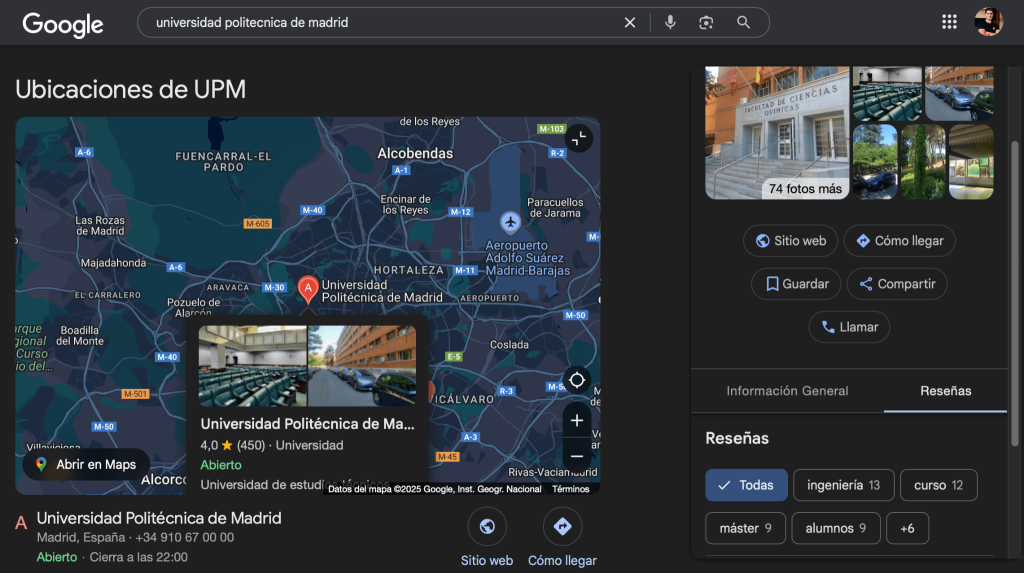Visit Sitio web button in side panel
Image resolution: width=1024 pixels, height=573 pixels.
coord(791,241)
